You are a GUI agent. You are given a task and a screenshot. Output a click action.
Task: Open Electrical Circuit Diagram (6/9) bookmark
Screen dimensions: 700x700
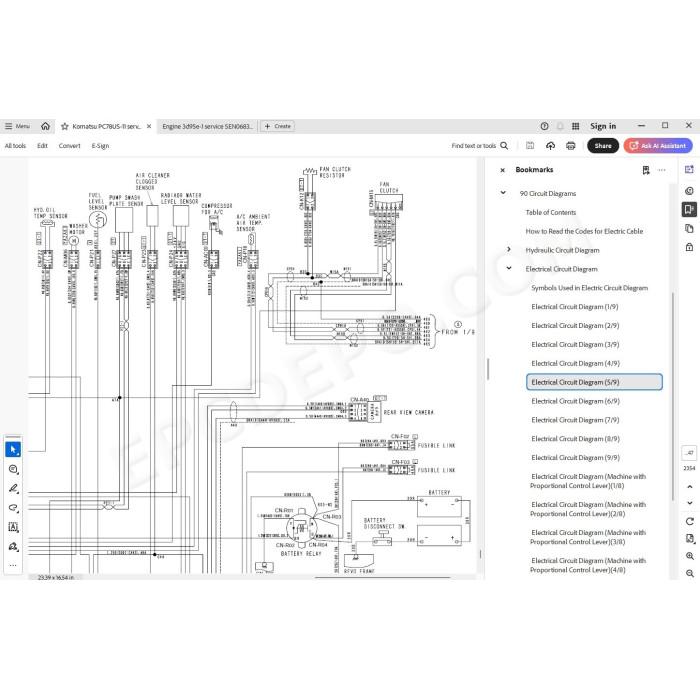(575, 401)
